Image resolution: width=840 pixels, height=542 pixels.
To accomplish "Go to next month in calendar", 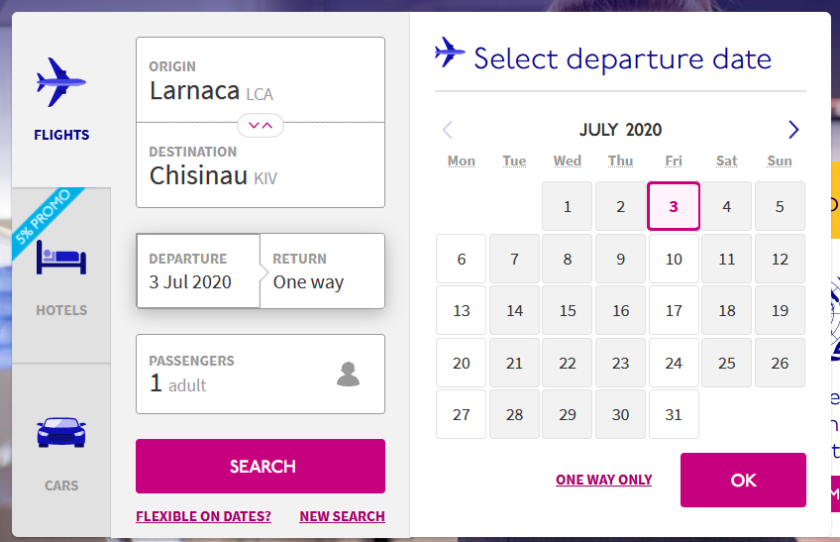I will pos(793,130).
